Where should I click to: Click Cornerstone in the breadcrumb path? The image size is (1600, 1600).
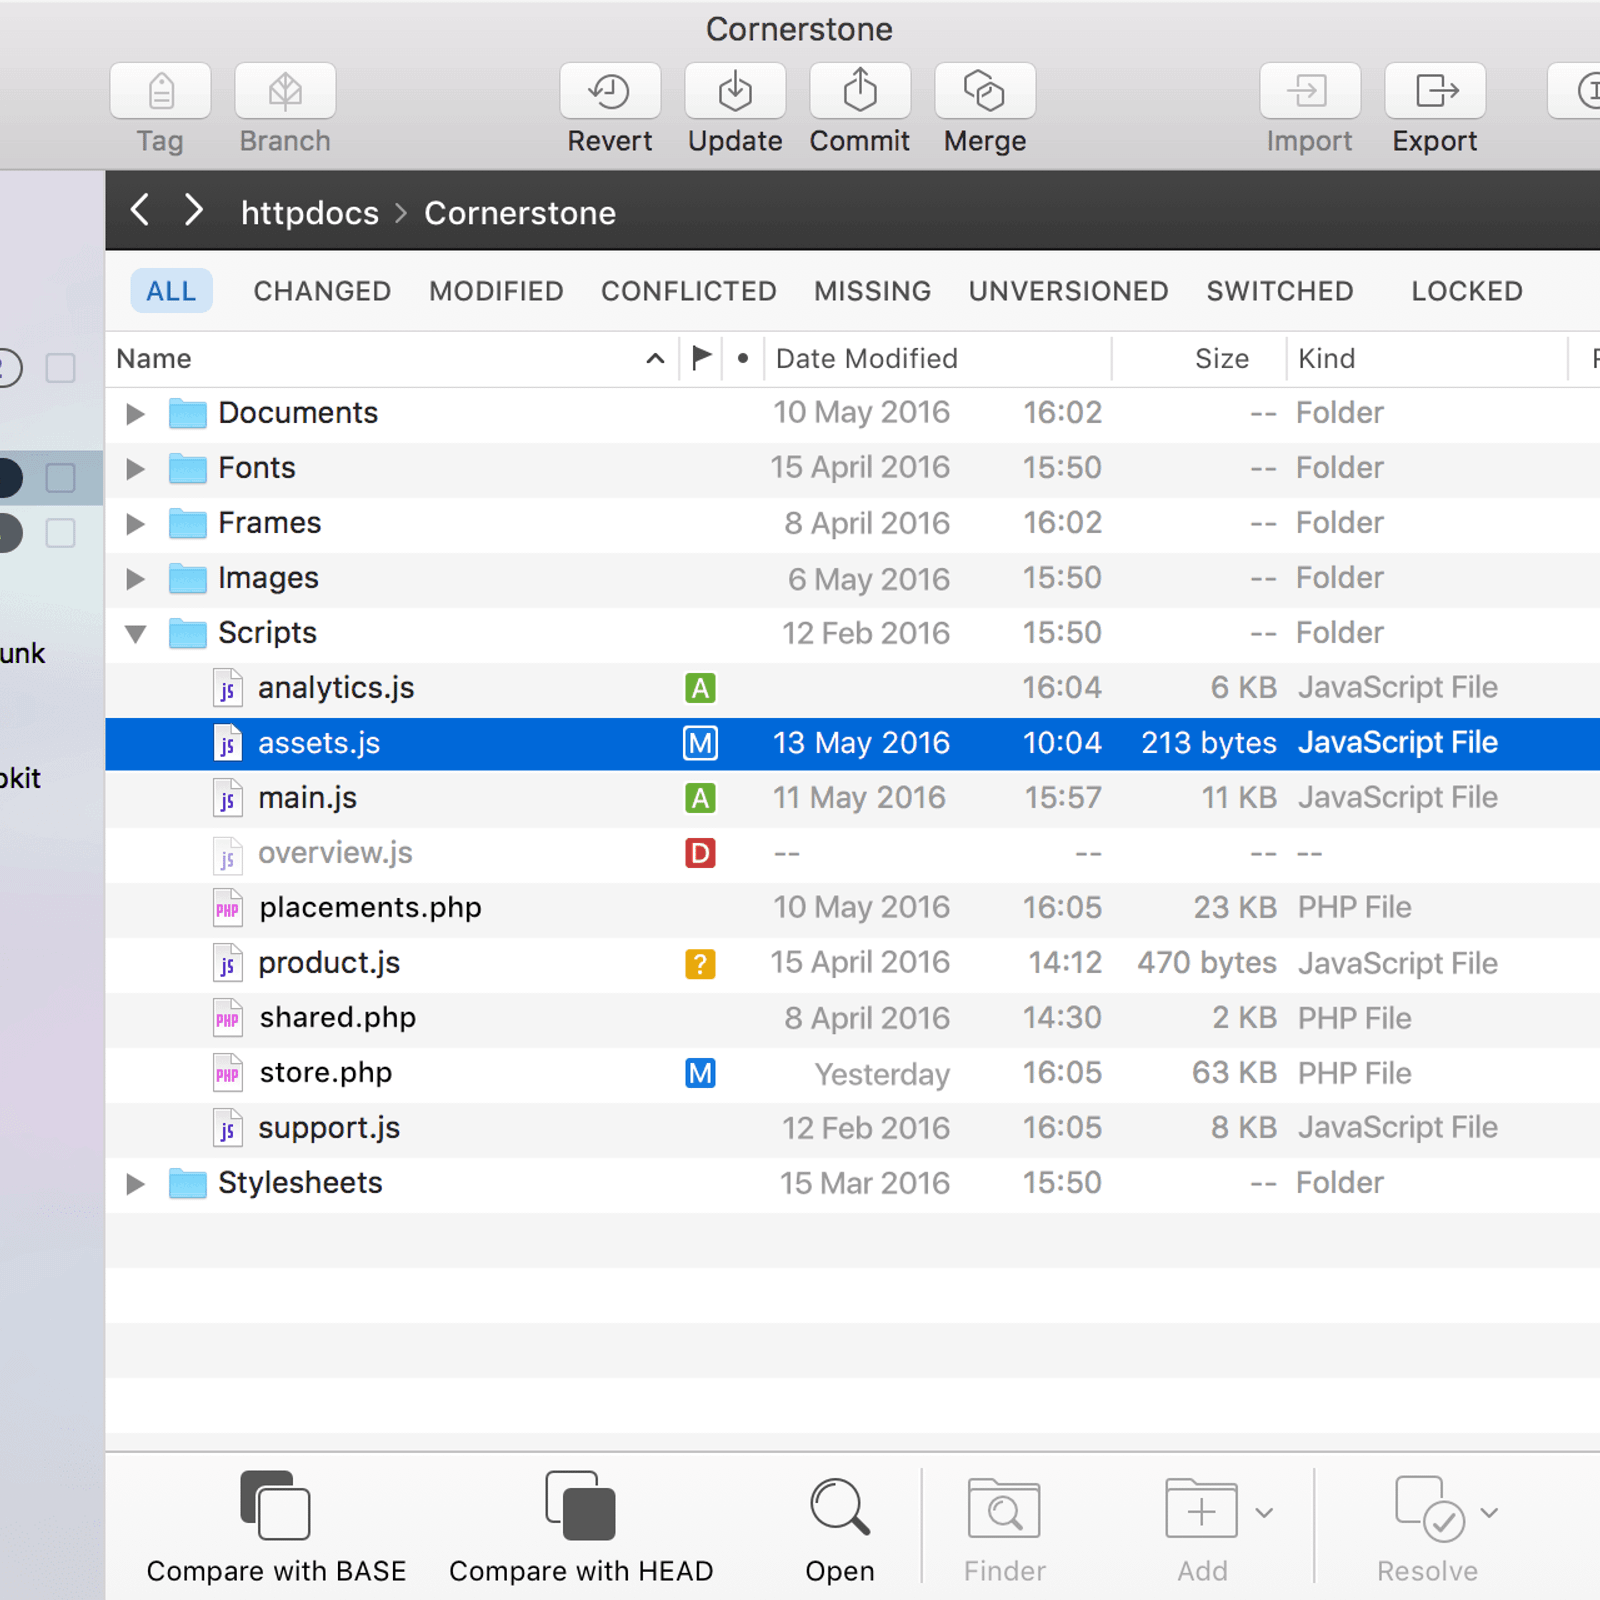coord(520,213)
